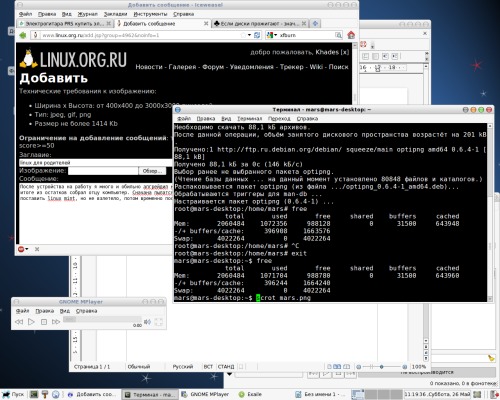
Task: Click the Tux penguin logo on linux.org.ru
Action: [28, 59]
